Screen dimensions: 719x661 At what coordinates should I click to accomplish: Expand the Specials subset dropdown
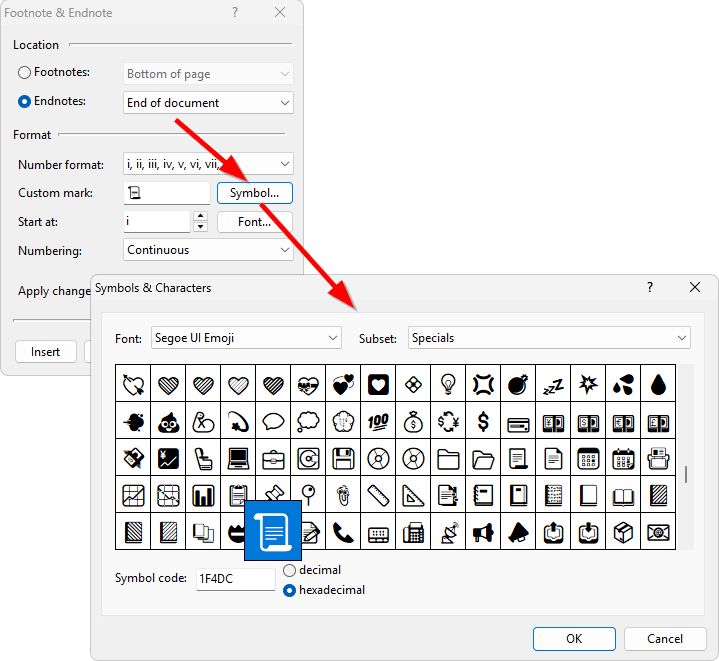coord(549,338)
